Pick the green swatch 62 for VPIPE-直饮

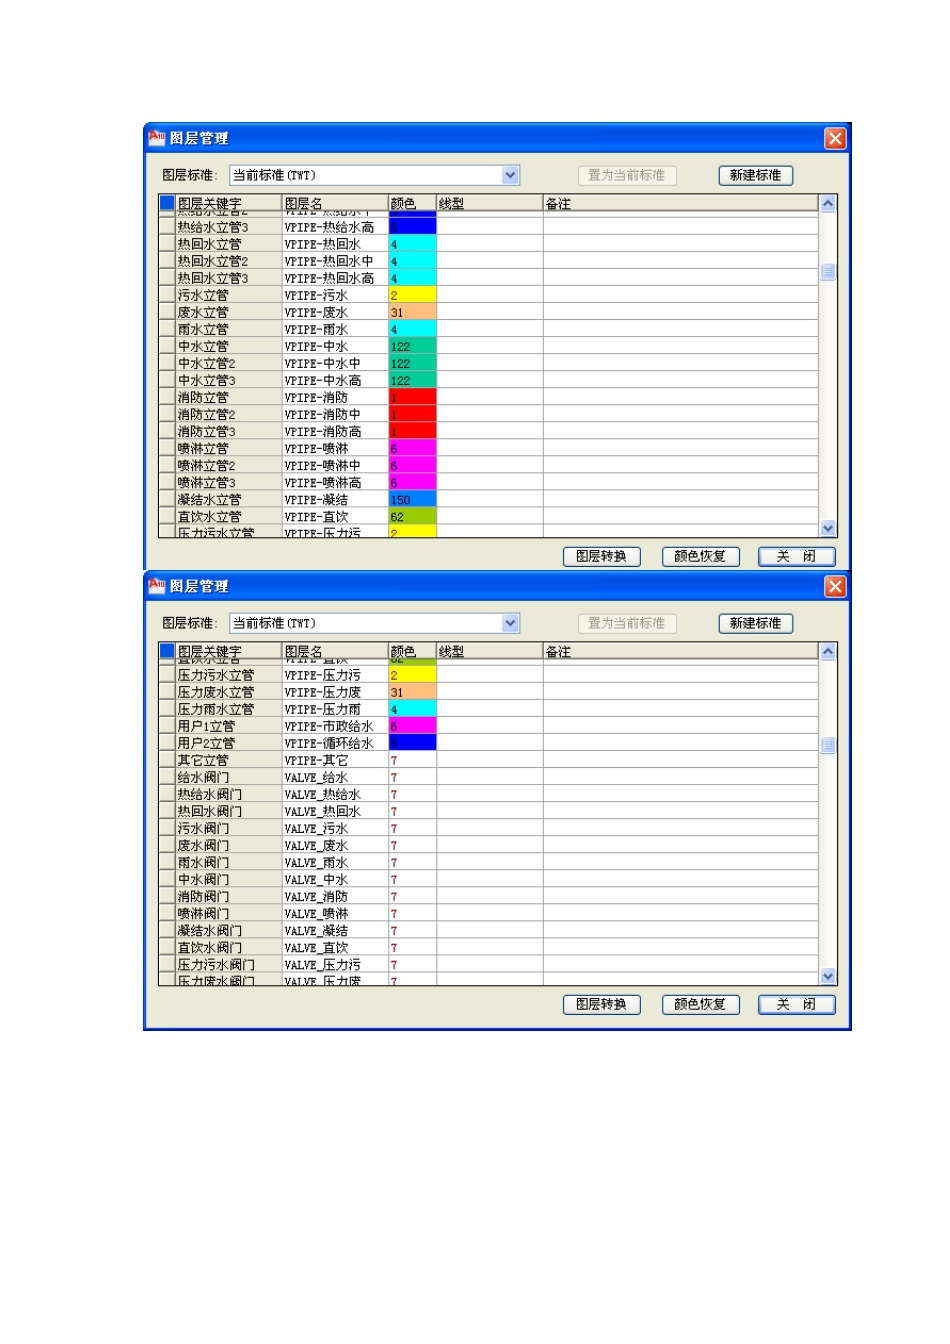(x=412, y=516)
